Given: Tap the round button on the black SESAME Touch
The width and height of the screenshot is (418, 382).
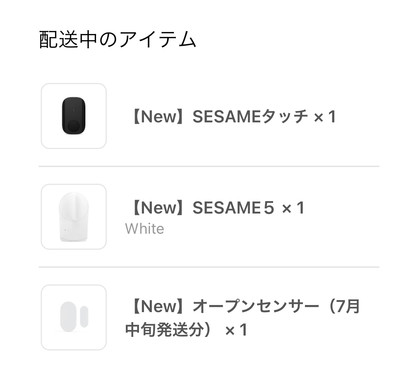Looking at the screenshot, I should (74, 126).
